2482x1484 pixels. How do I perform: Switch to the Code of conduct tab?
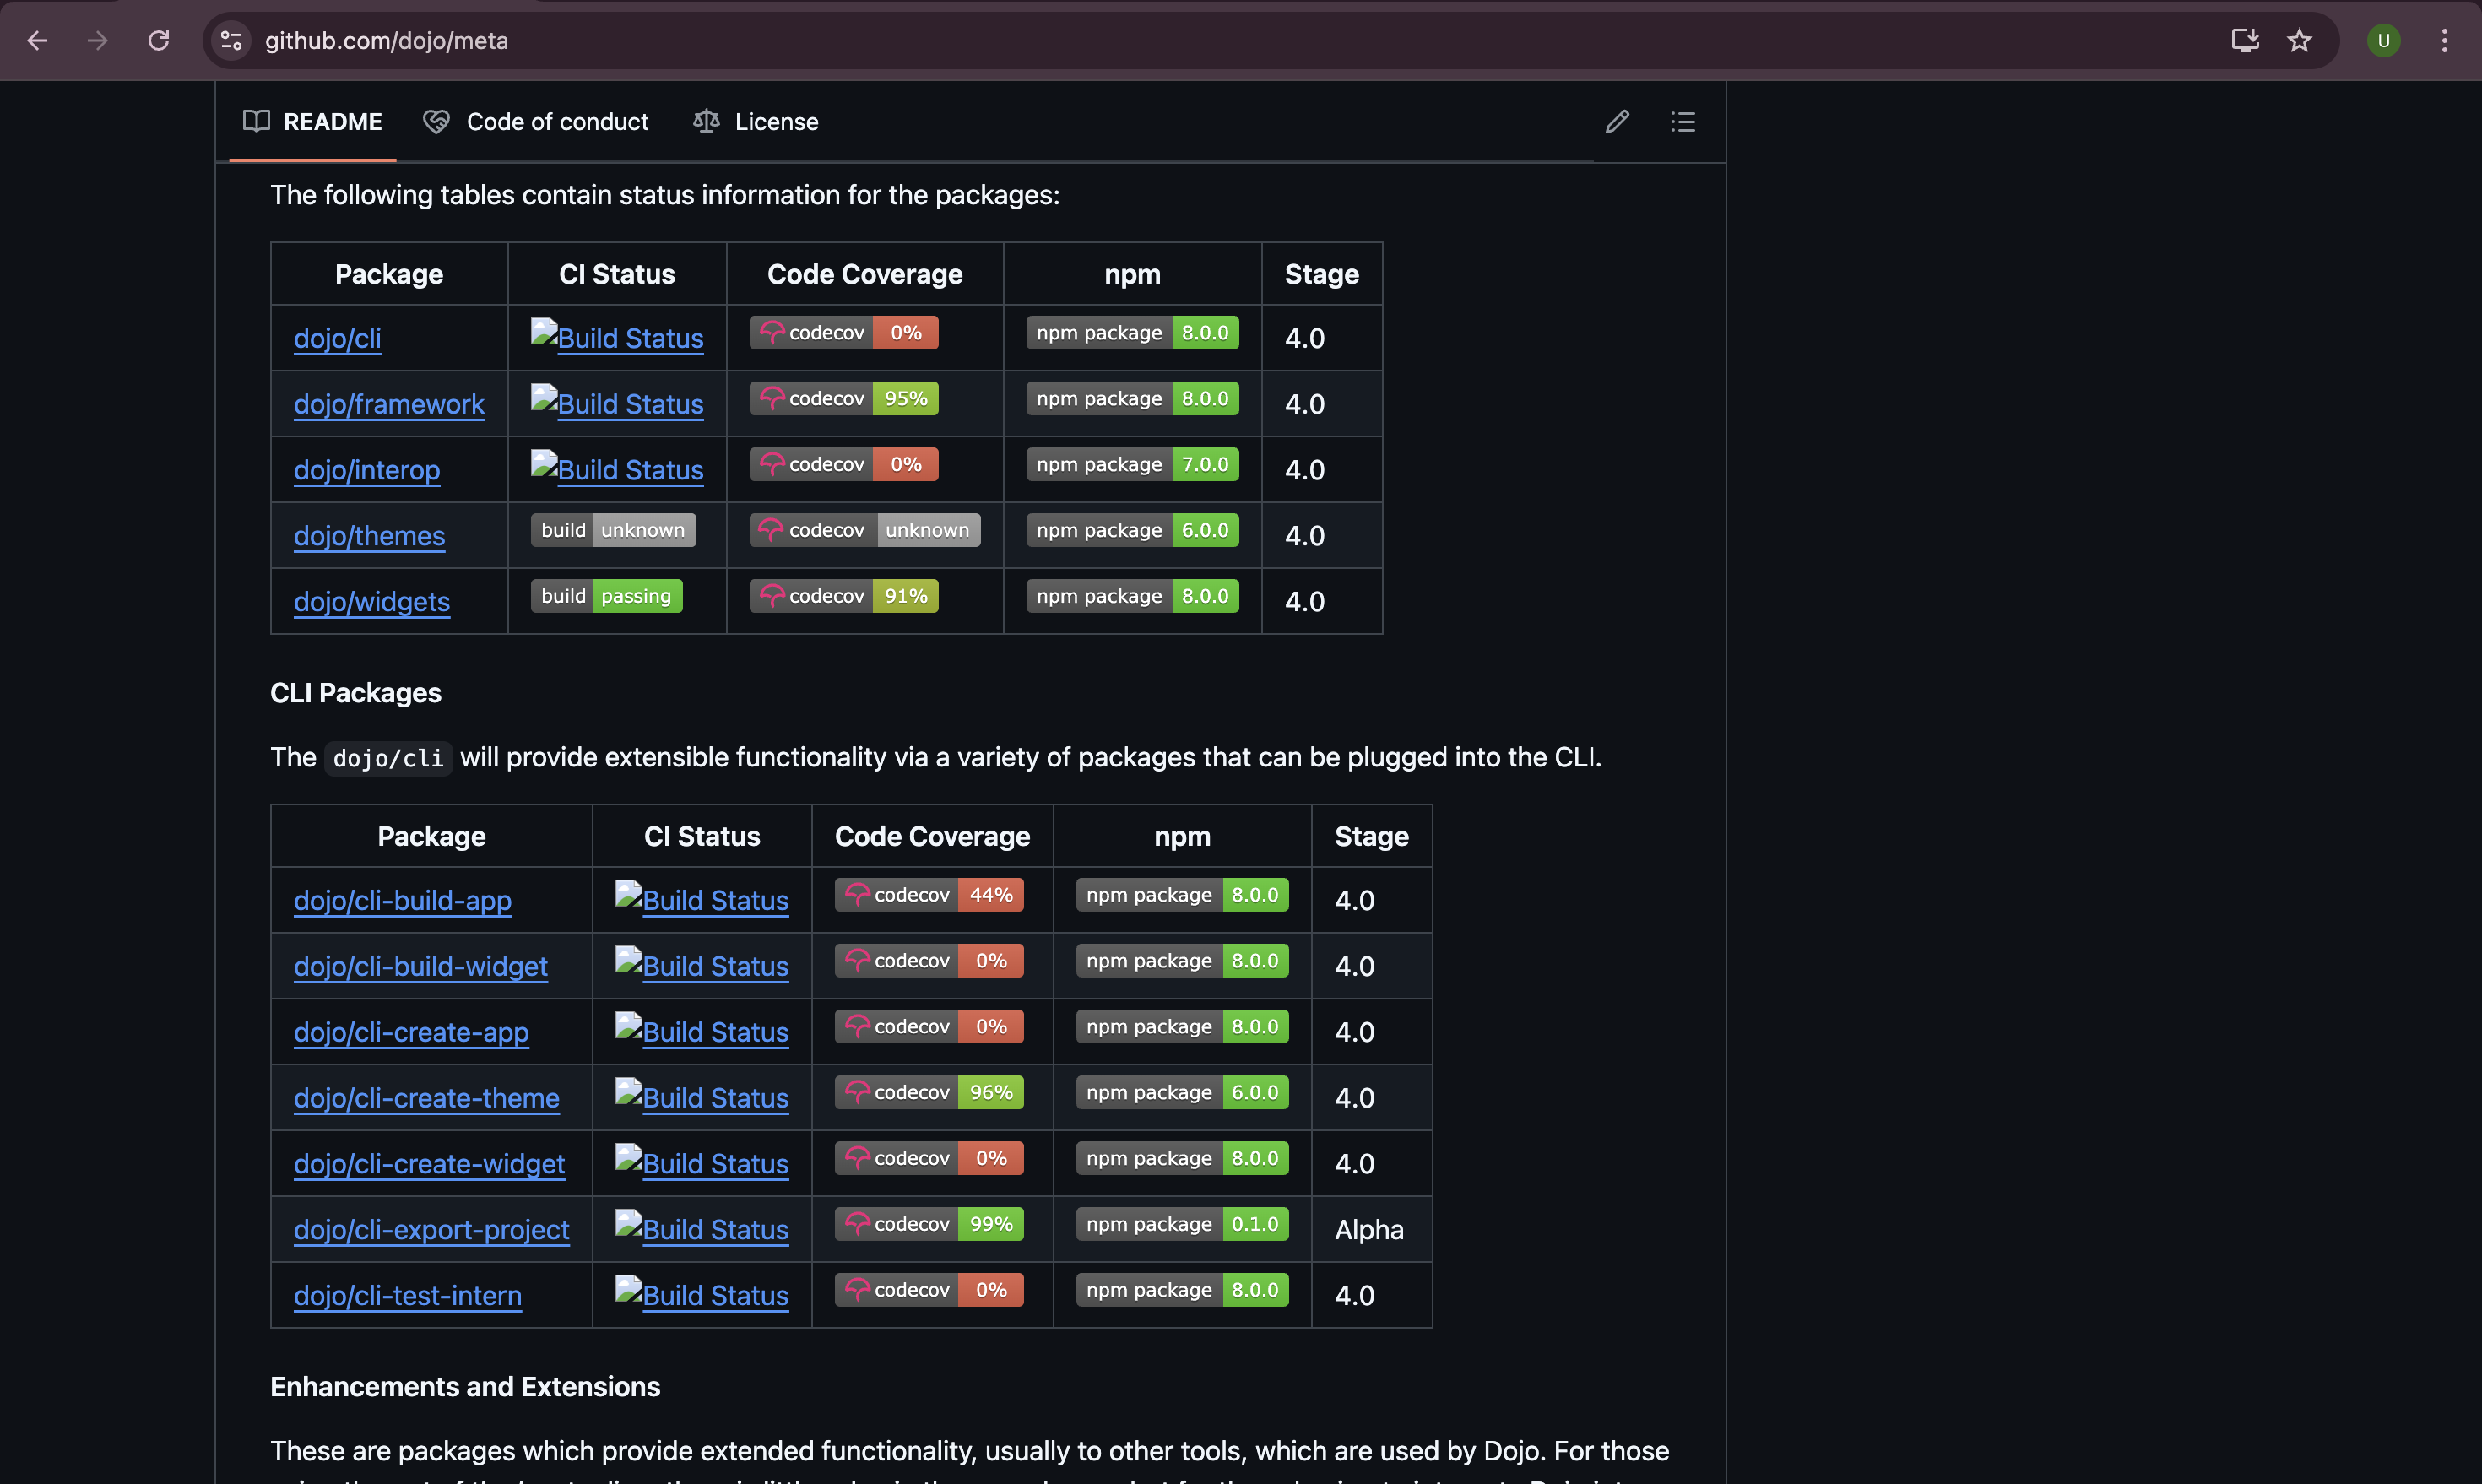(x=536, y=122)
